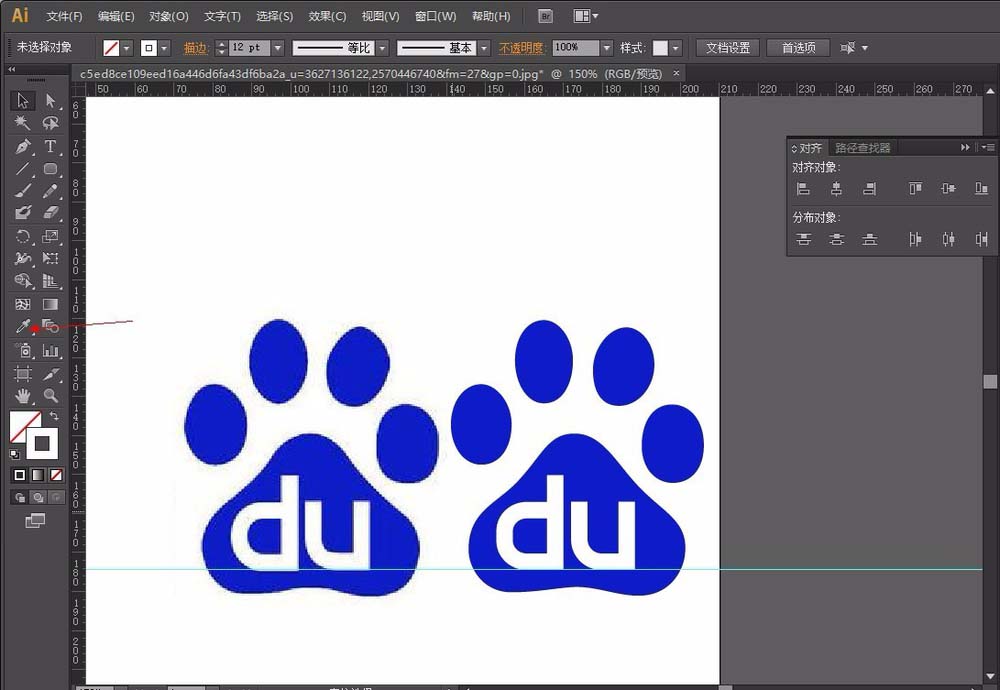
Task: Open arrange documents workspace dropdown
Action: (585, 17)
